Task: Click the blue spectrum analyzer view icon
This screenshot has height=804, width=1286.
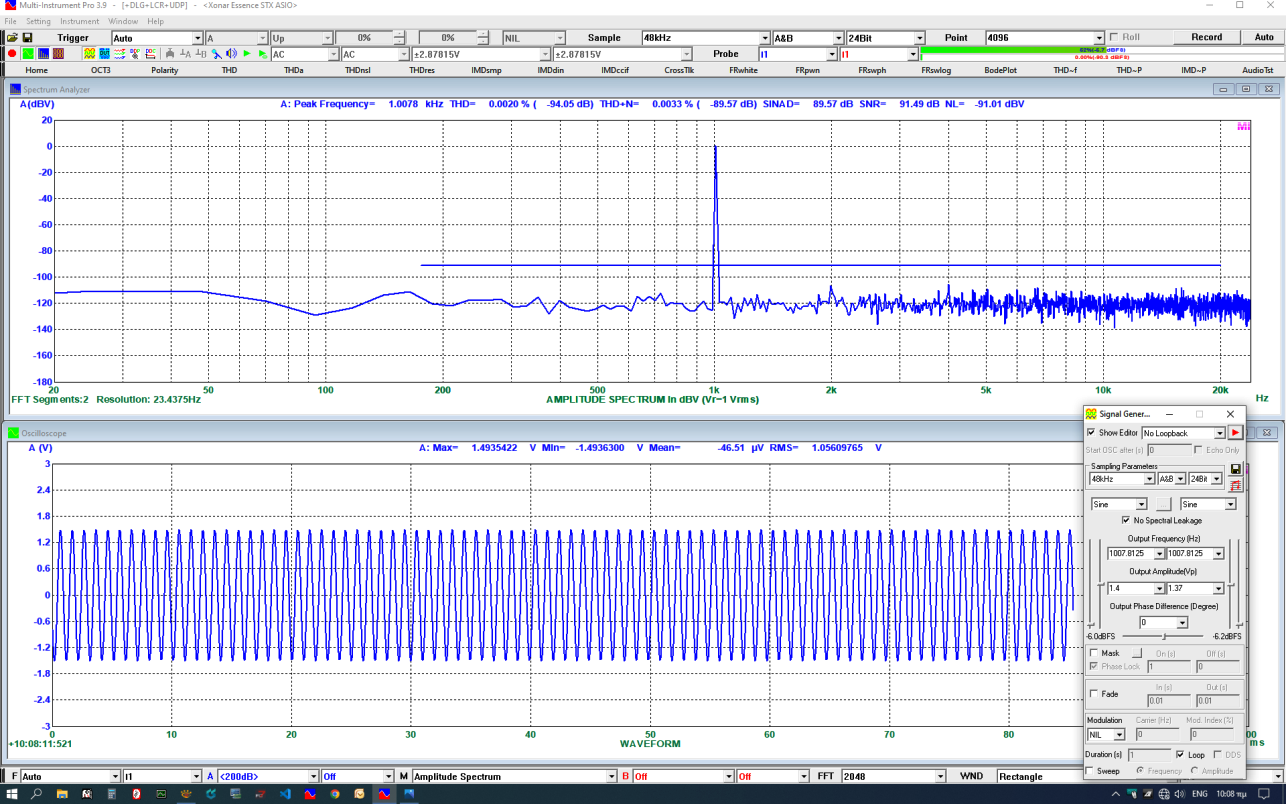Action: click(43, 54)
